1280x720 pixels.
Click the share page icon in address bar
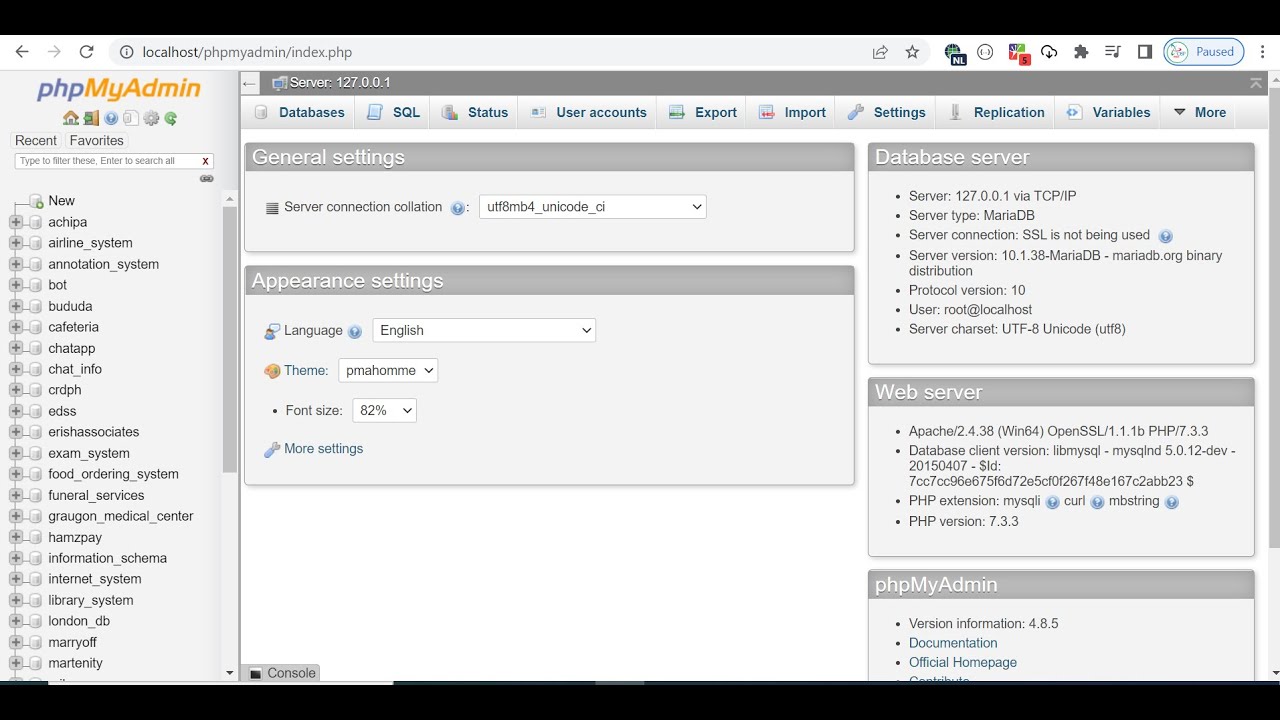point(880,52)
